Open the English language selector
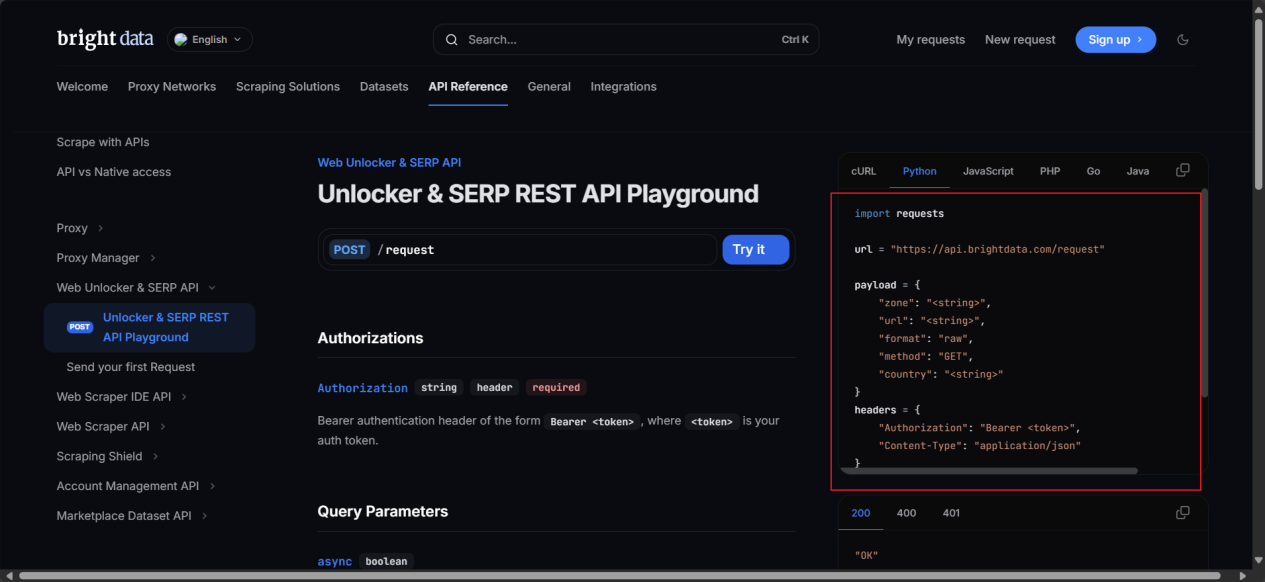Image resolution: width=1265 pixels, height=582 pixels. tap(209, 40)
